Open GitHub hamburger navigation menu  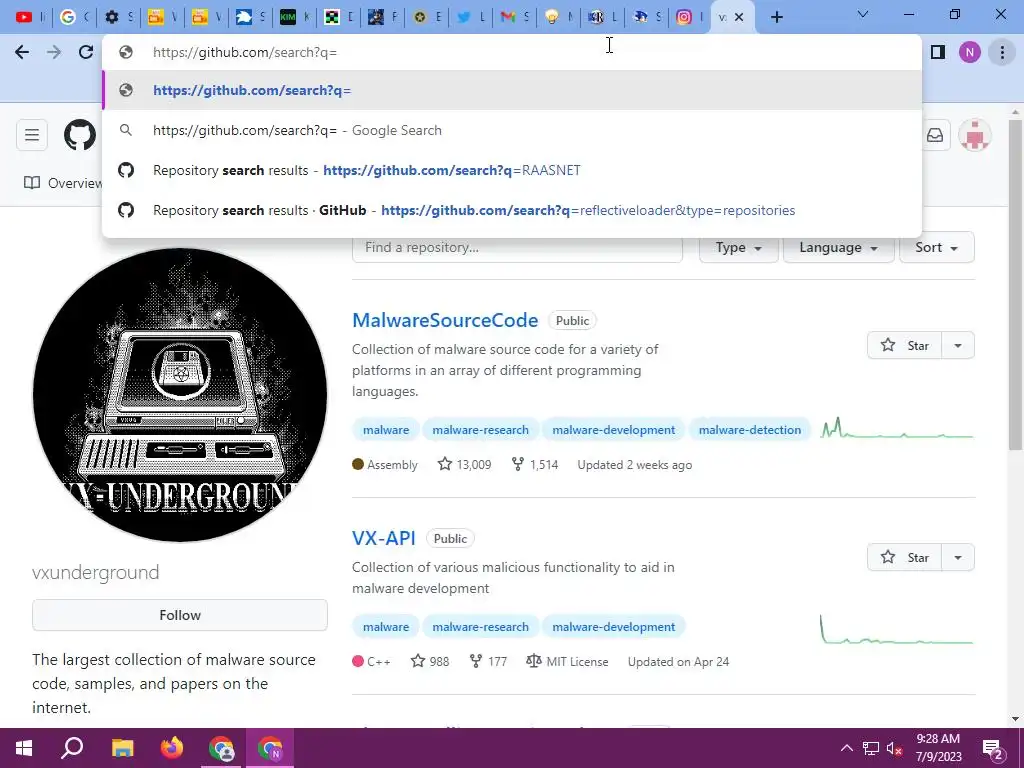click(32, 135)
